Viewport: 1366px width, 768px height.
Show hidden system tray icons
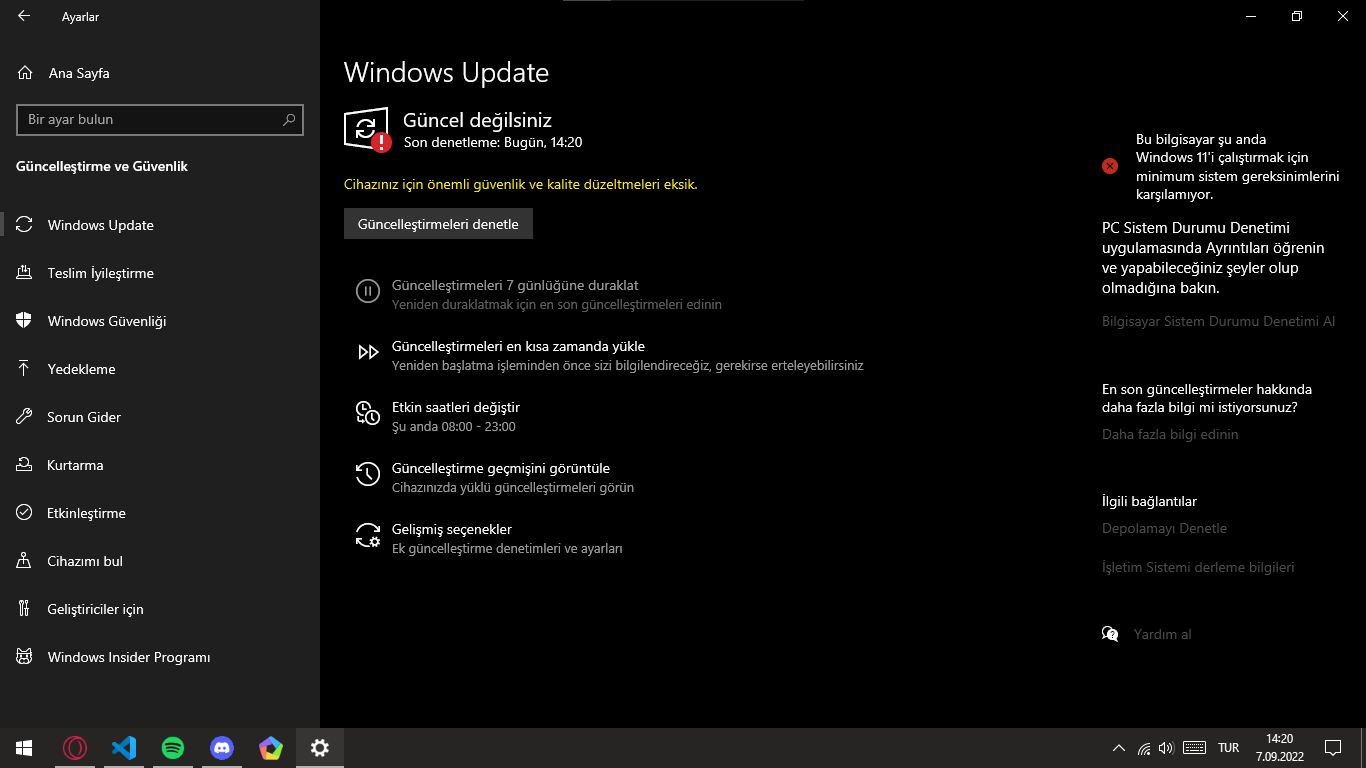[1119, 748]
